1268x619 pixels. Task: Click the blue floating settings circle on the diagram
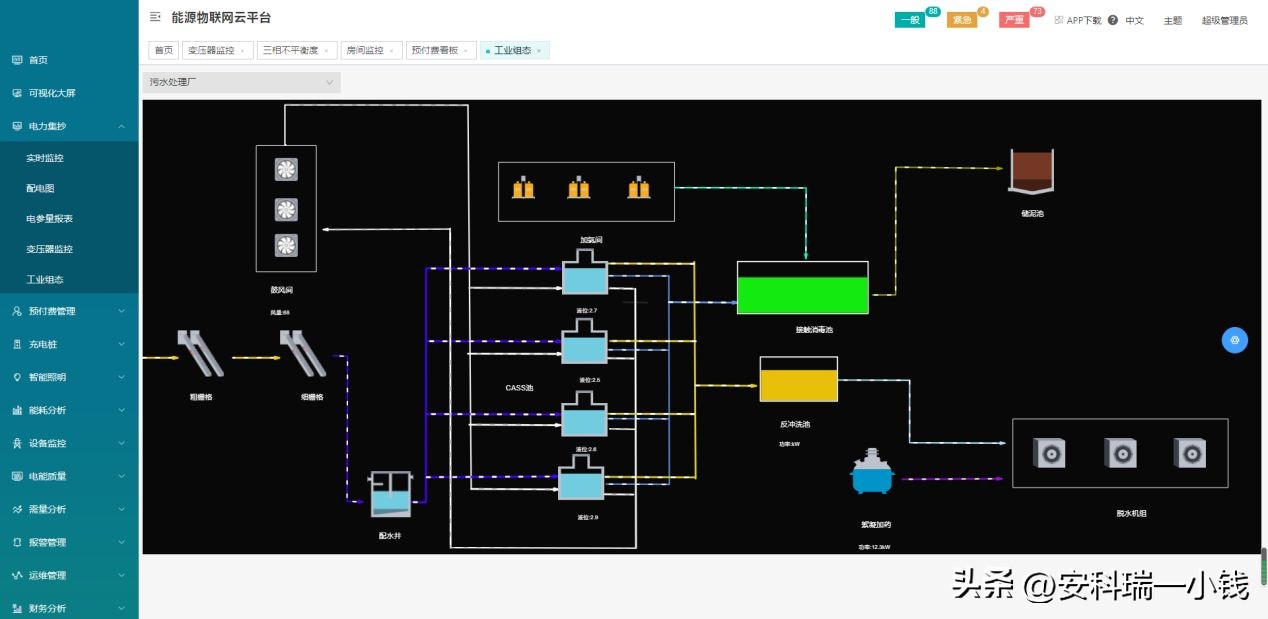click(x=1235, y=340)
